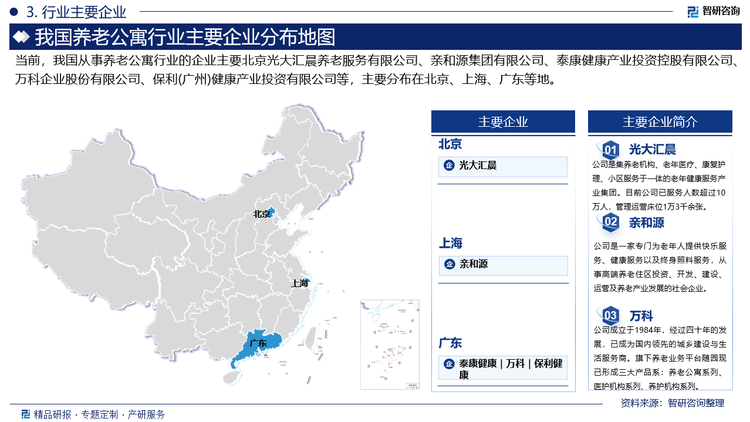This screenshot has width=750, height=422.
Task: Click the highlighted 北京 area on the map
Action: click(270, 212)
